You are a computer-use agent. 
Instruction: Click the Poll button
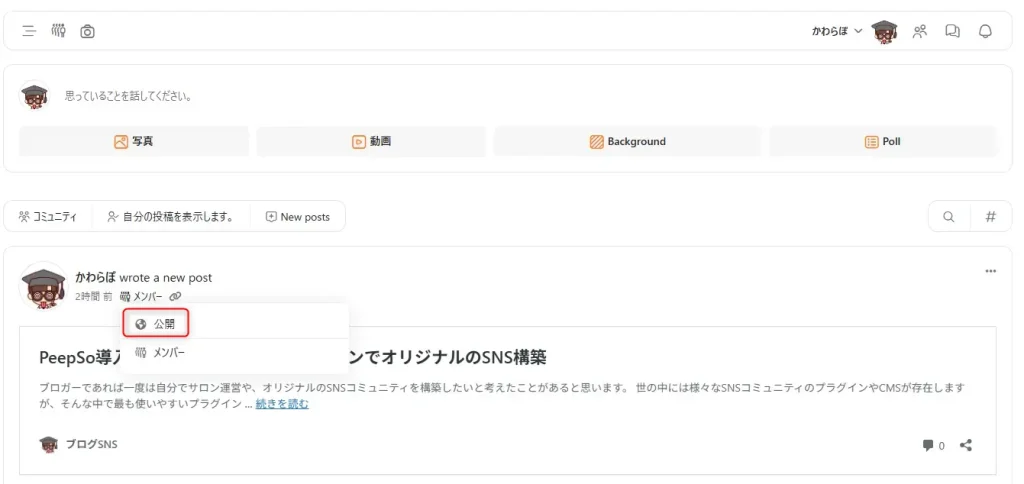tap(883, 141)
